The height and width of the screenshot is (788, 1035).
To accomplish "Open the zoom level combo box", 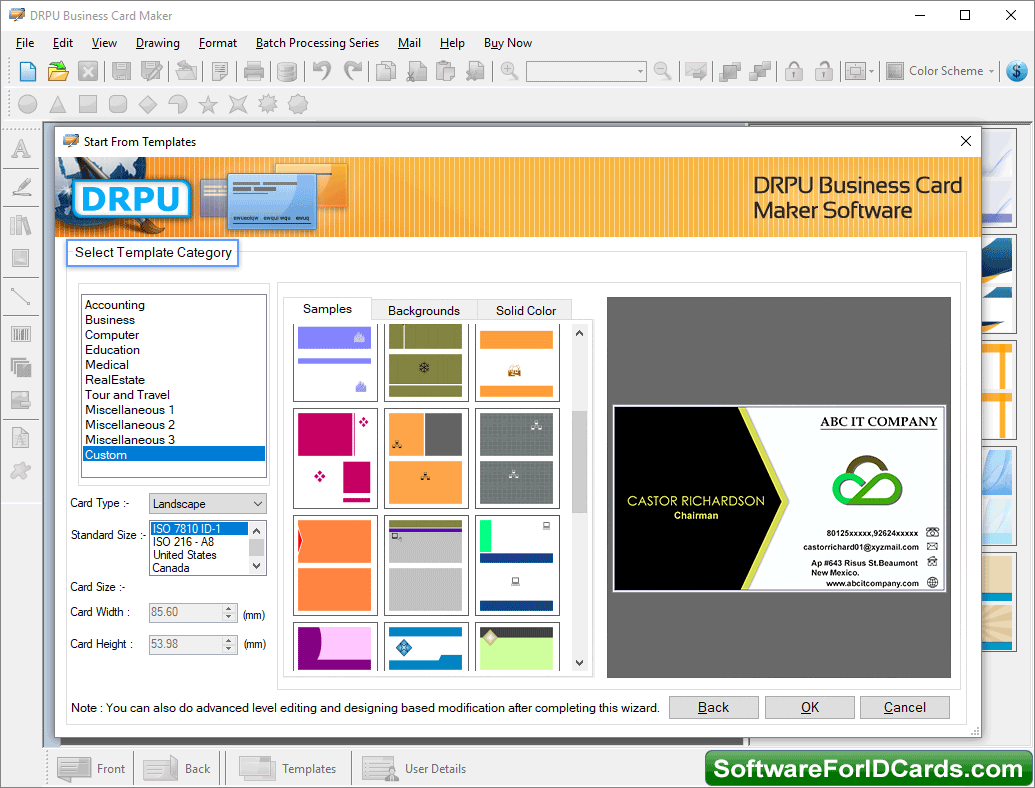I will click(x=585, y=71).
